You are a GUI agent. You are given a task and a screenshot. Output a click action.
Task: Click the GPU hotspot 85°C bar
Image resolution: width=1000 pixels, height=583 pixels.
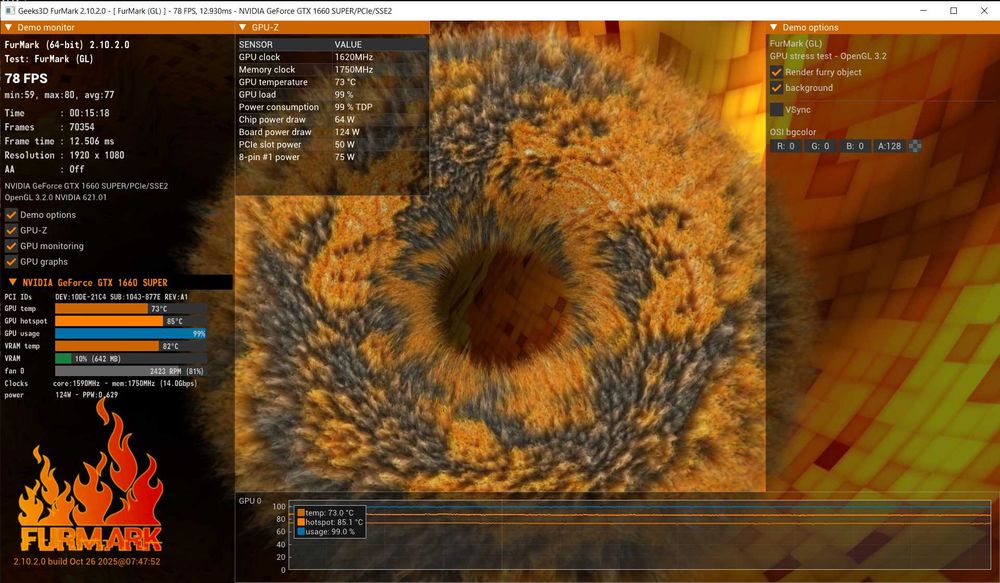pyautogui.click(x=131, y=321)
